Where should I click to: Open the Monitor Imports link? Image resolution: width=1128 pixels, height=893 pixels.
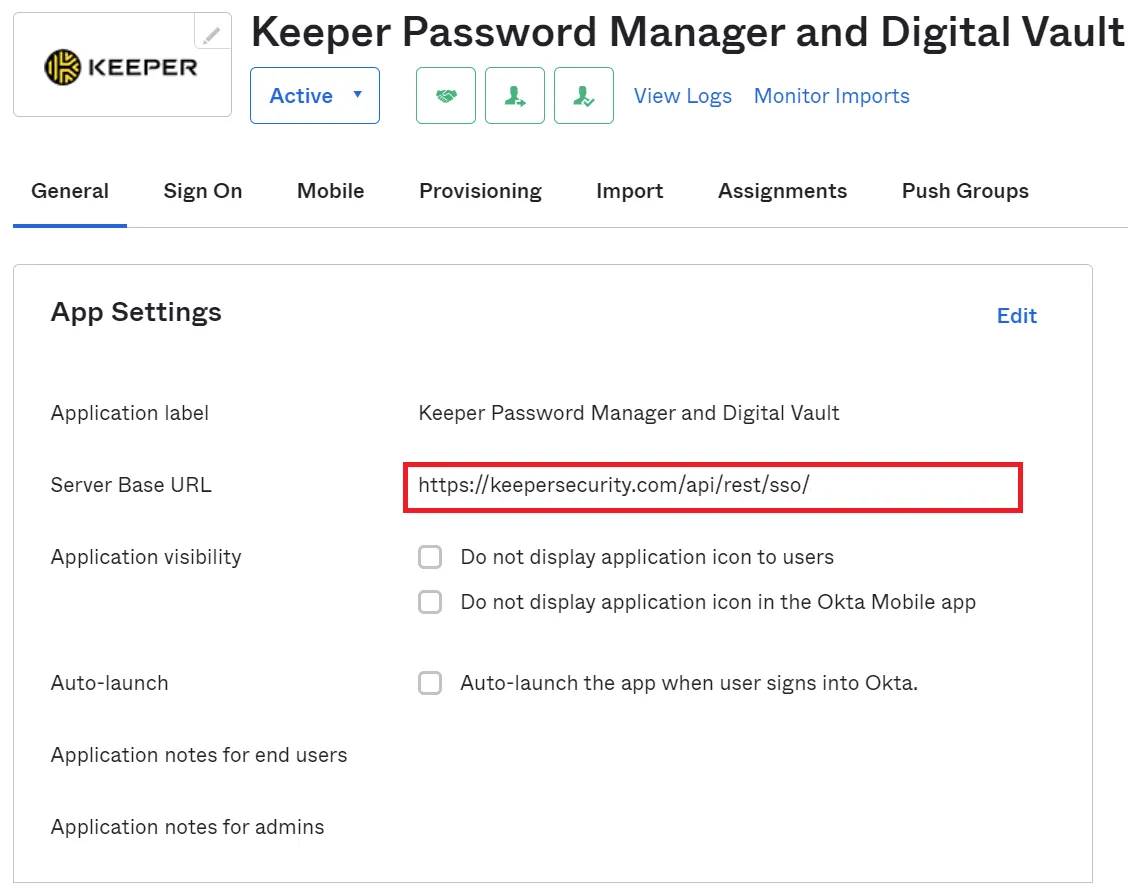pos(832,96)
